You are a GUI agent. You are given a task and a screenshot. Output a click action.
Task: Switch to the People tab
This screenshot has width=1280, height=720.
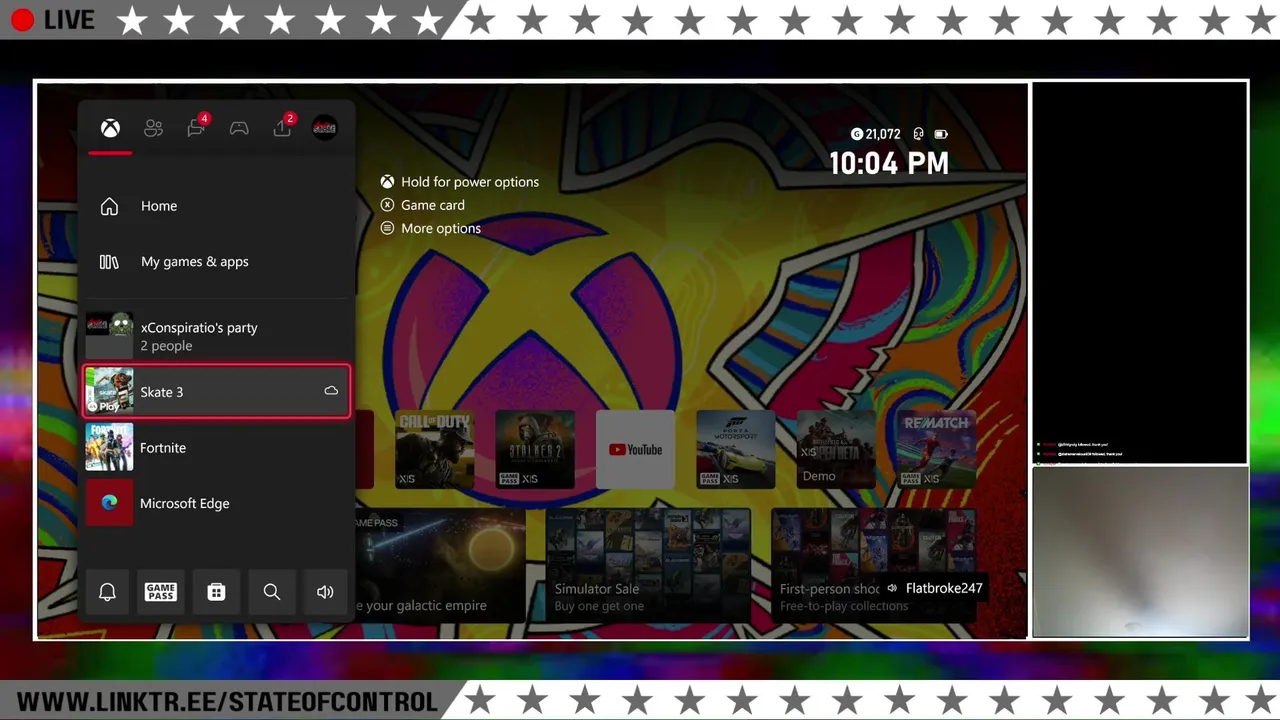coord(153,128)
